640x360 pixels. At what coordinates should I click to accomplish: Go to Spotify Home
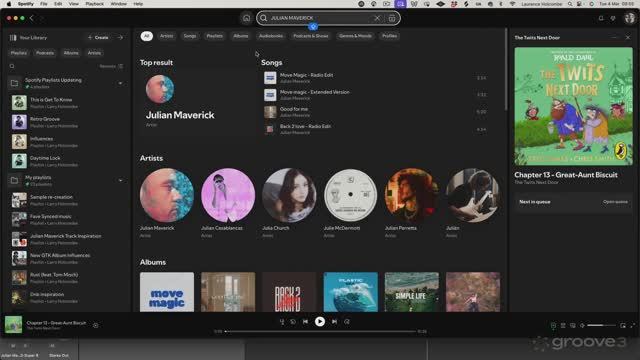coord(247,18)
